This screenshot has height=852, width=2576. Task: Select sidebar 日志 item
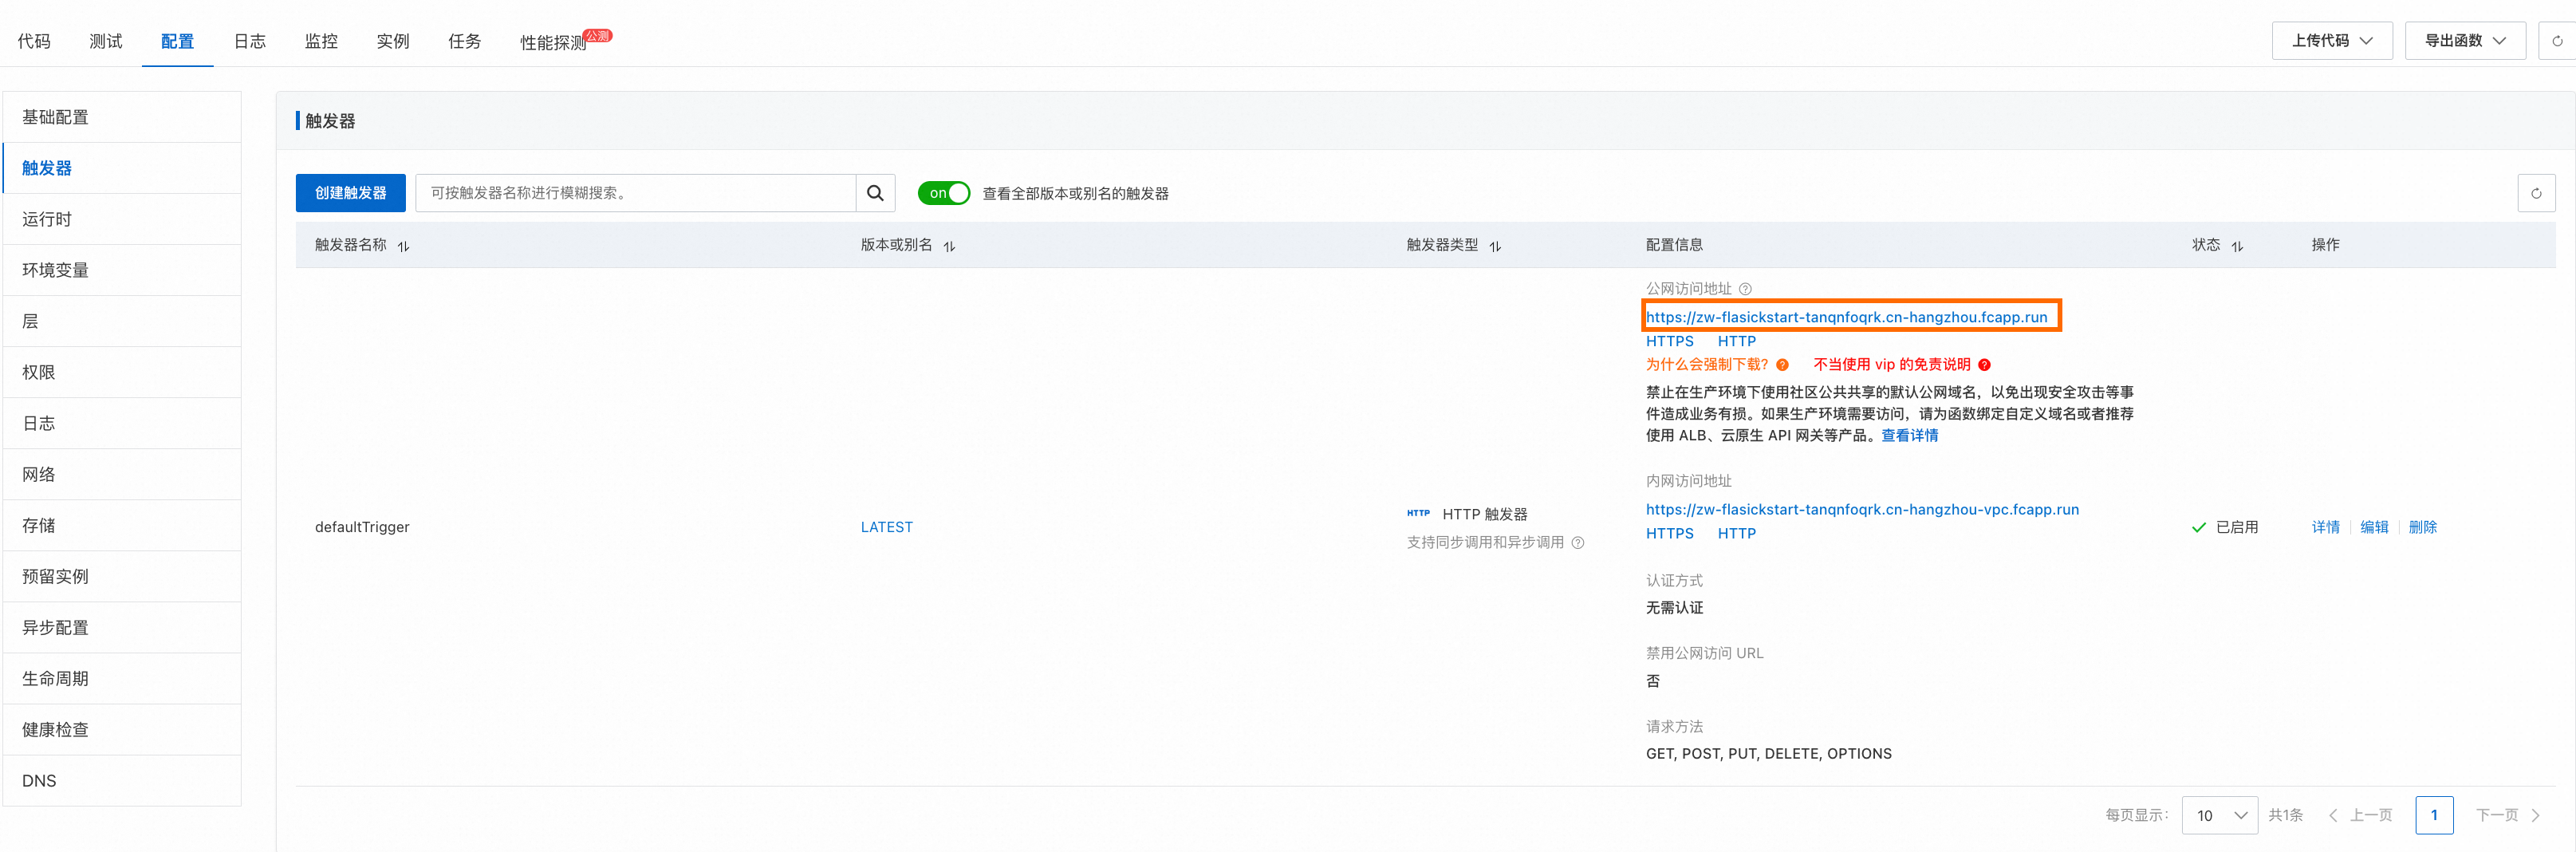(x=122, y=423)
